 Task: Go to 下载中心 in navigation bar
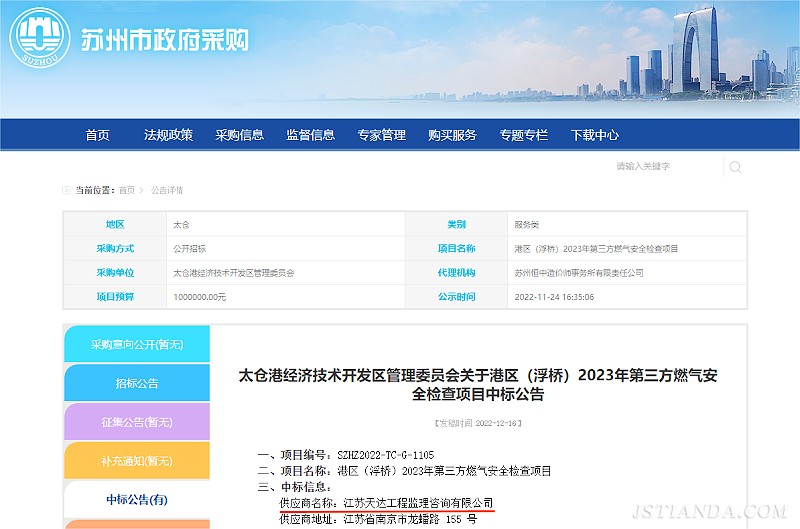pyautogui.click(x=595, y=135)
